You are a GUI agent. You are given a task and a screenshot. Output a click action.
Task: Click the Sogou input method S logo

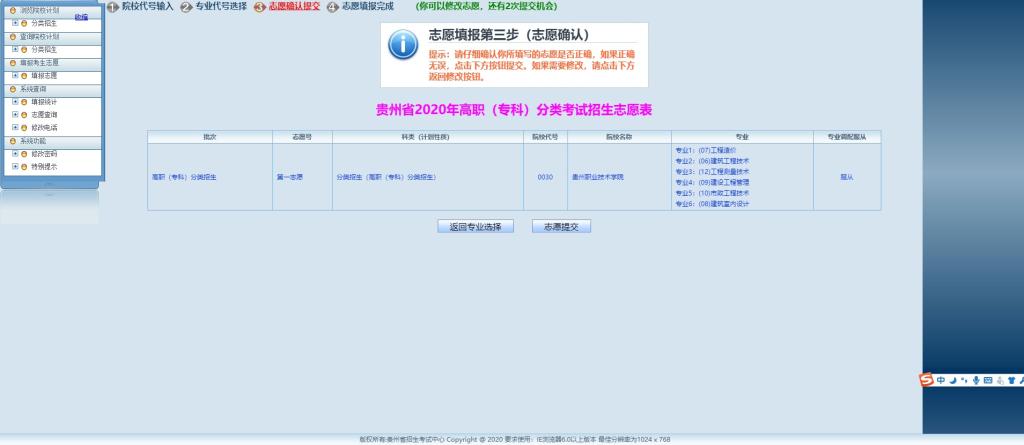(926, 380)
